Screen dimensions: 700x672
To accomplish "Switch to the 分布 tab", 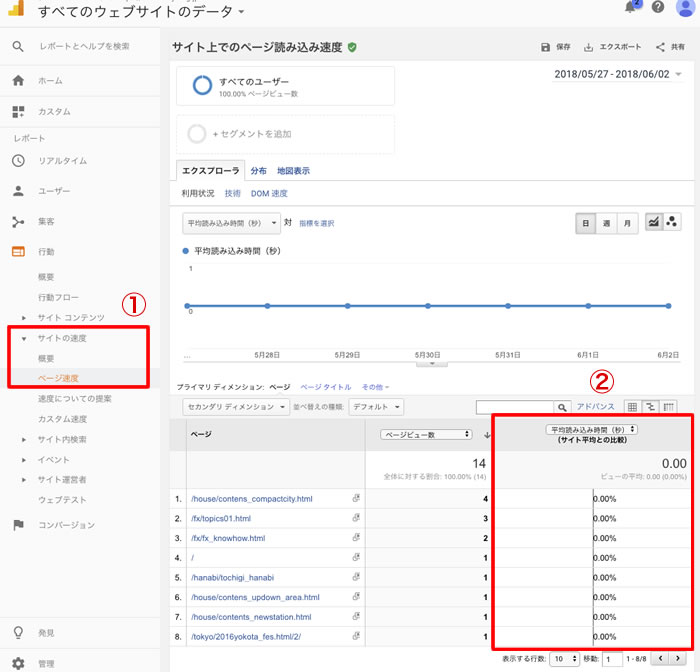I will click(x=258, y=171).
